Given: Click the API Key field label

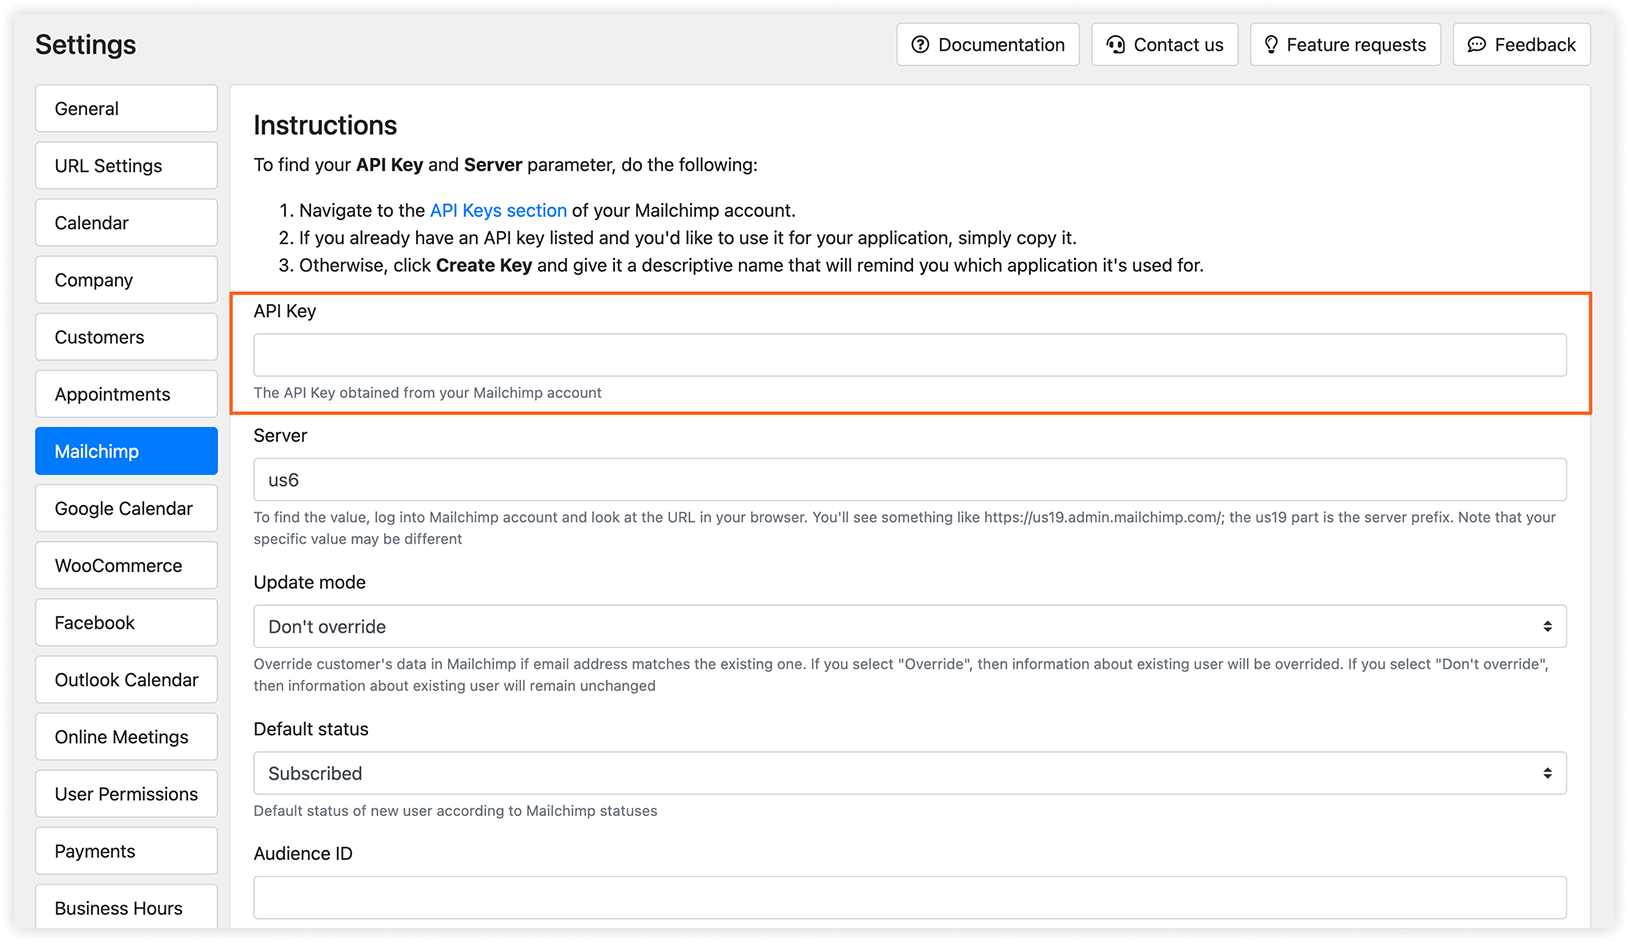Looking at the screenshot, I should click(285, 311).
